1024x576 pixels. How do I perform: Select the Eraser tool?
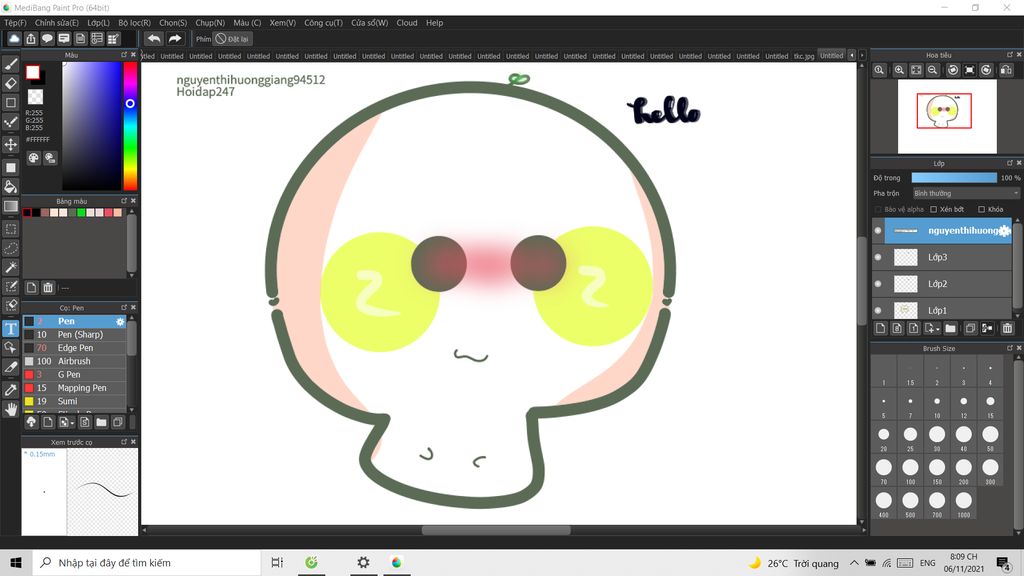[10, 84]
